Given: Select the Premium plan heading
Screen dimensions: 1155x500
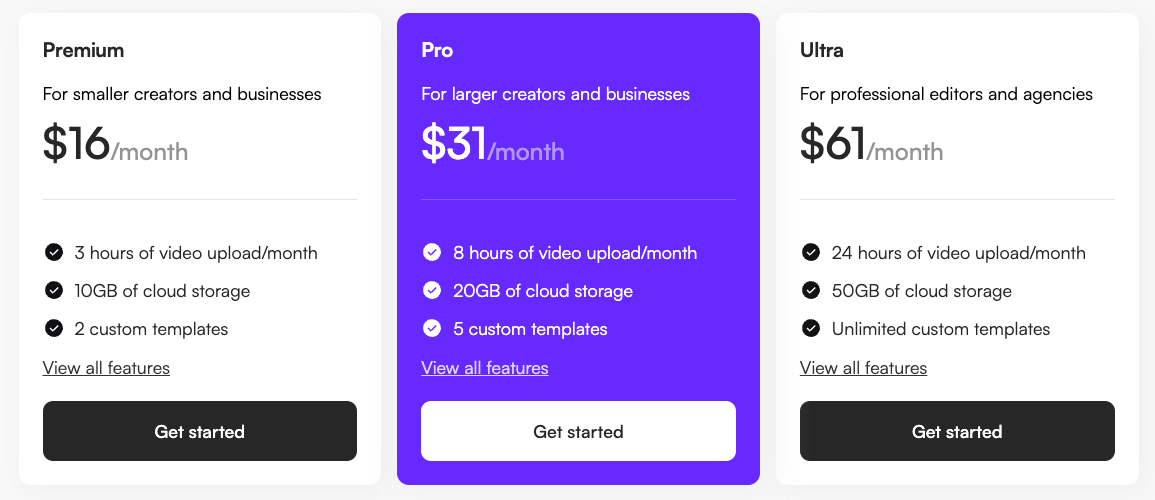Looking at the screenshot, I should 83,50.
